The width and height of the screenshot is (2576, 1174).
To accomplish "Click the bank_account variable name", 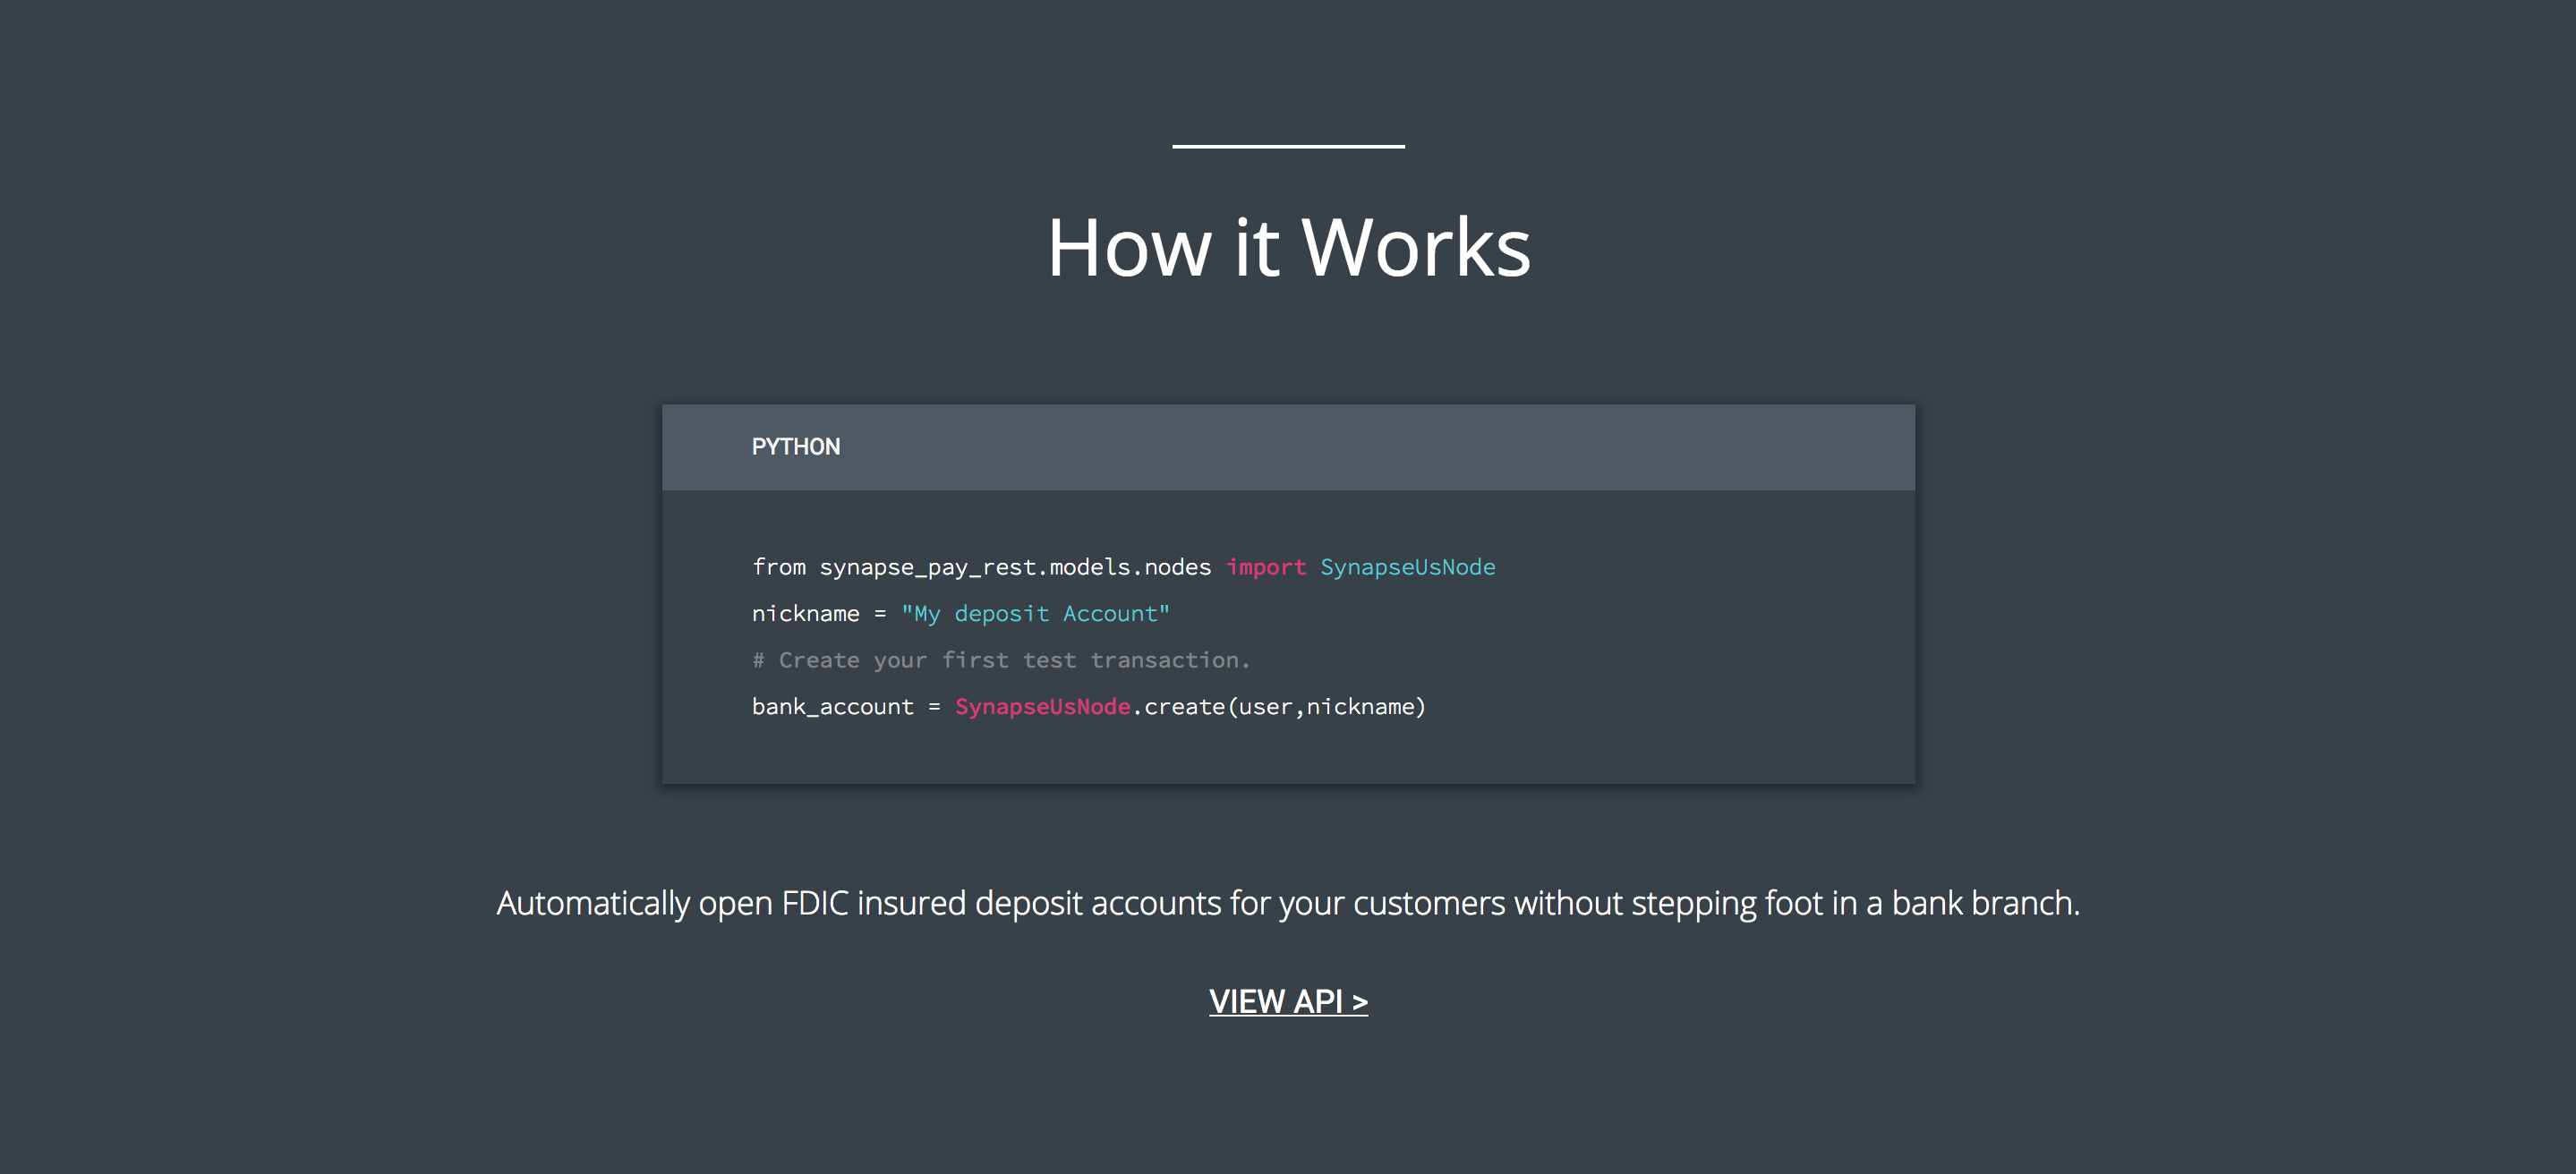I will click(x=832, y=706).
